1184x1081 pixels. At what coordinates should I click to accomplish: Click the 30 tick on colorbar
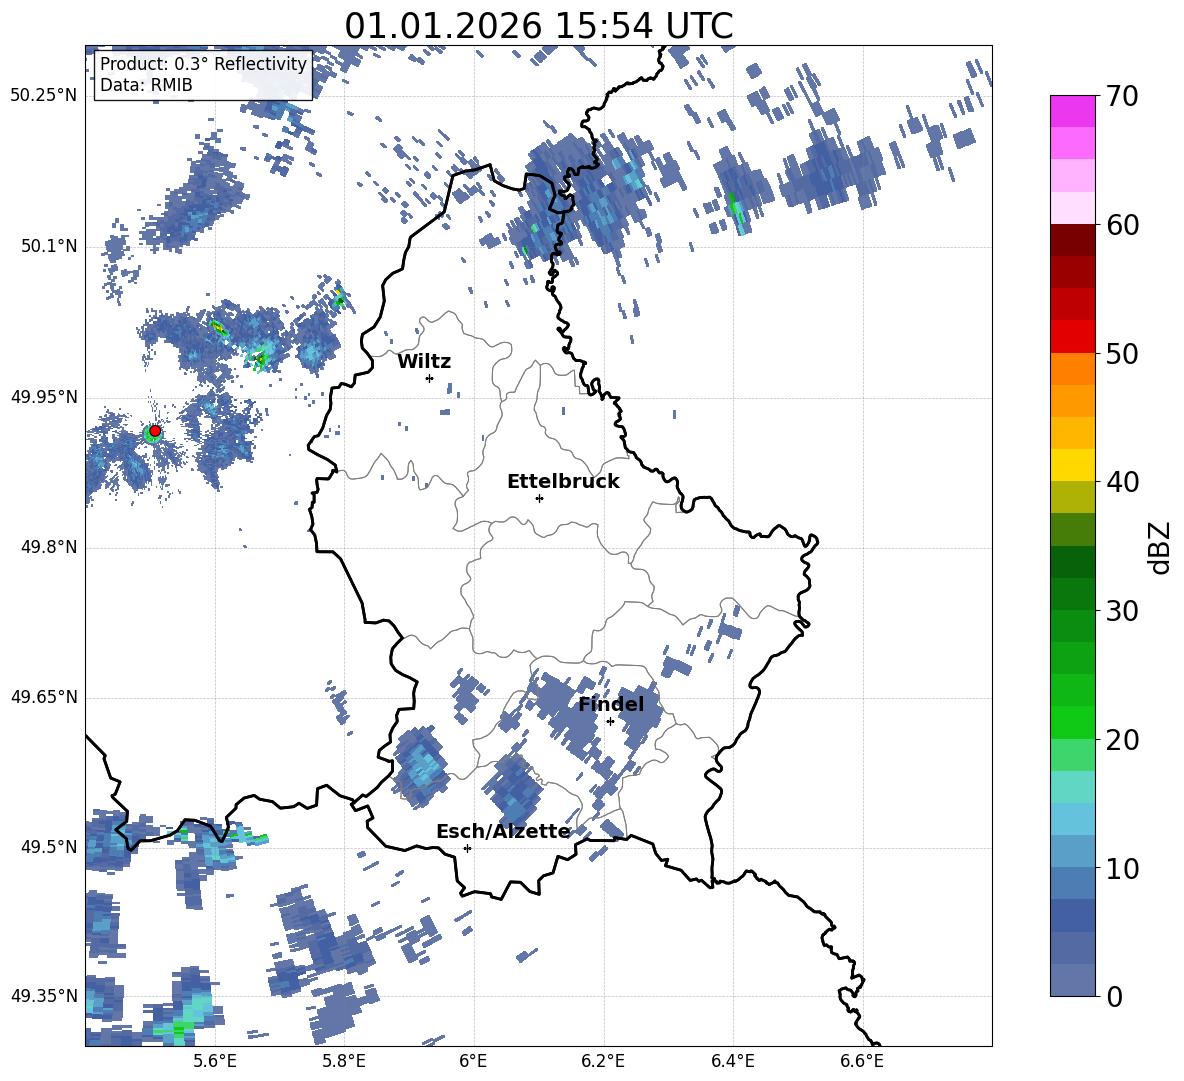coord(1121,611)
